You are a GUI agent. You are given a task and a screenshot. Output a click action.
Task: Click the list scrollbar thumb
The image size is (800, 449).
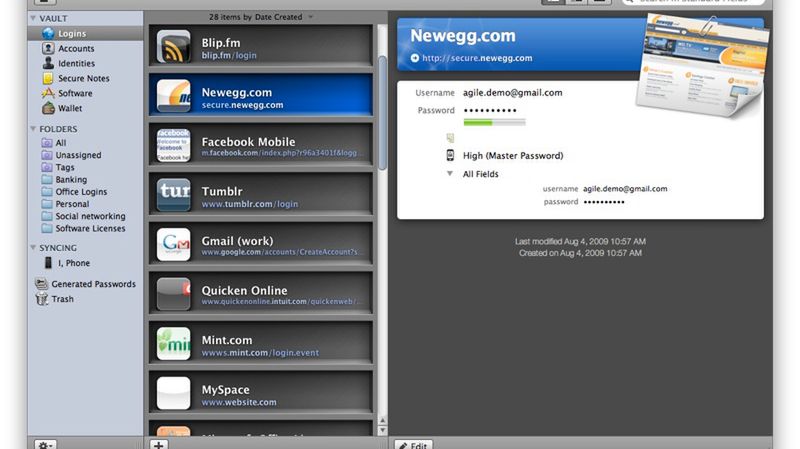(x=383, y=113)
